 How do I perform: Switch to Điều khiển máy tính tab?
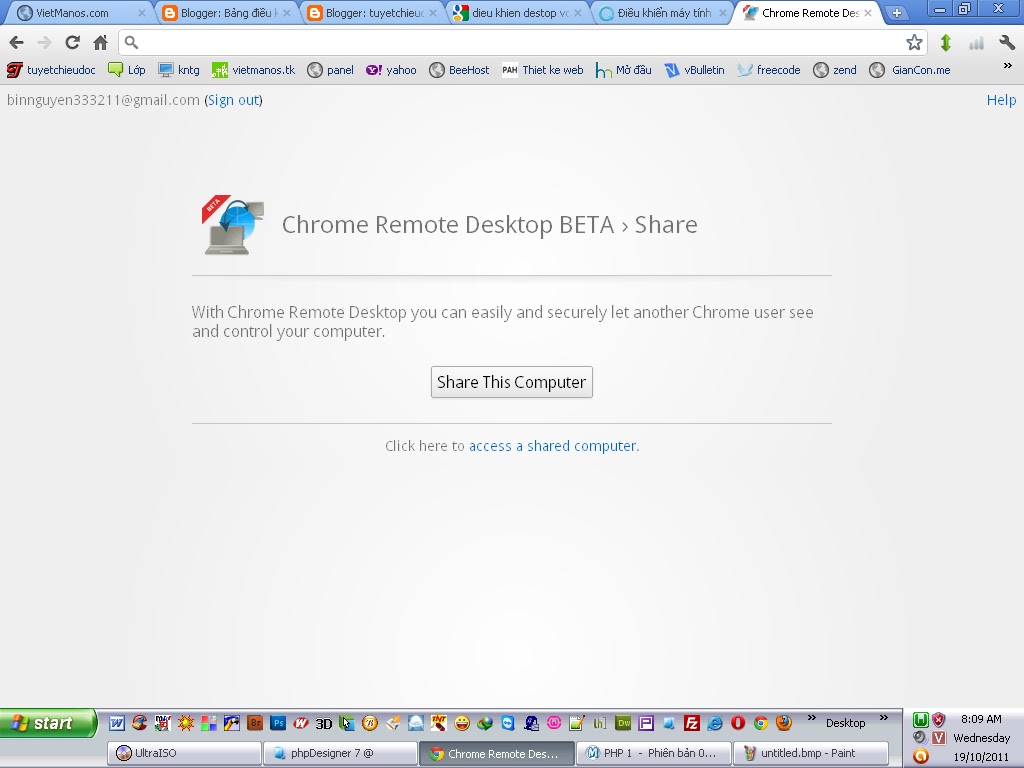coord(662,12)
